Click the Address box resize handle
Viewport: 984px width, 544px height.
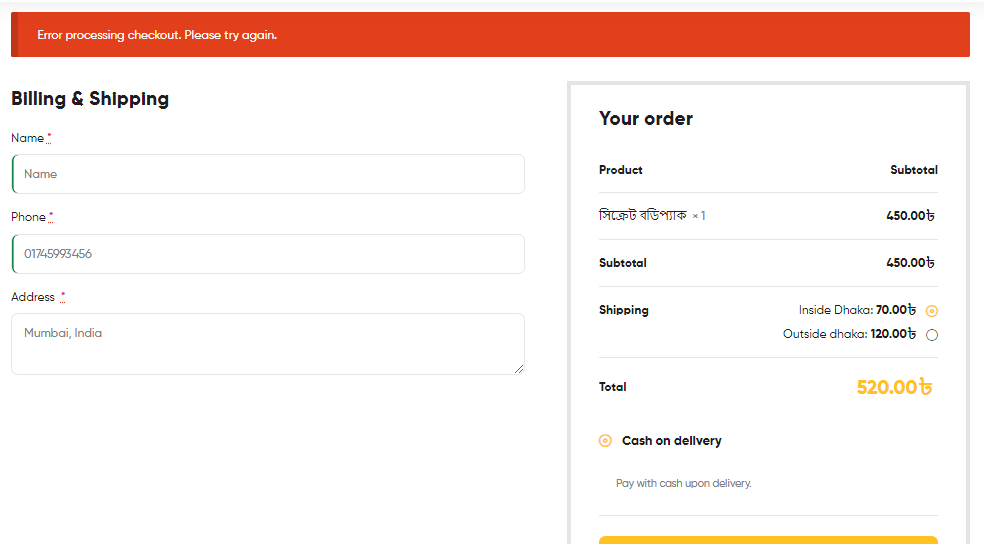pyautogui.click(x=519, y=369)
